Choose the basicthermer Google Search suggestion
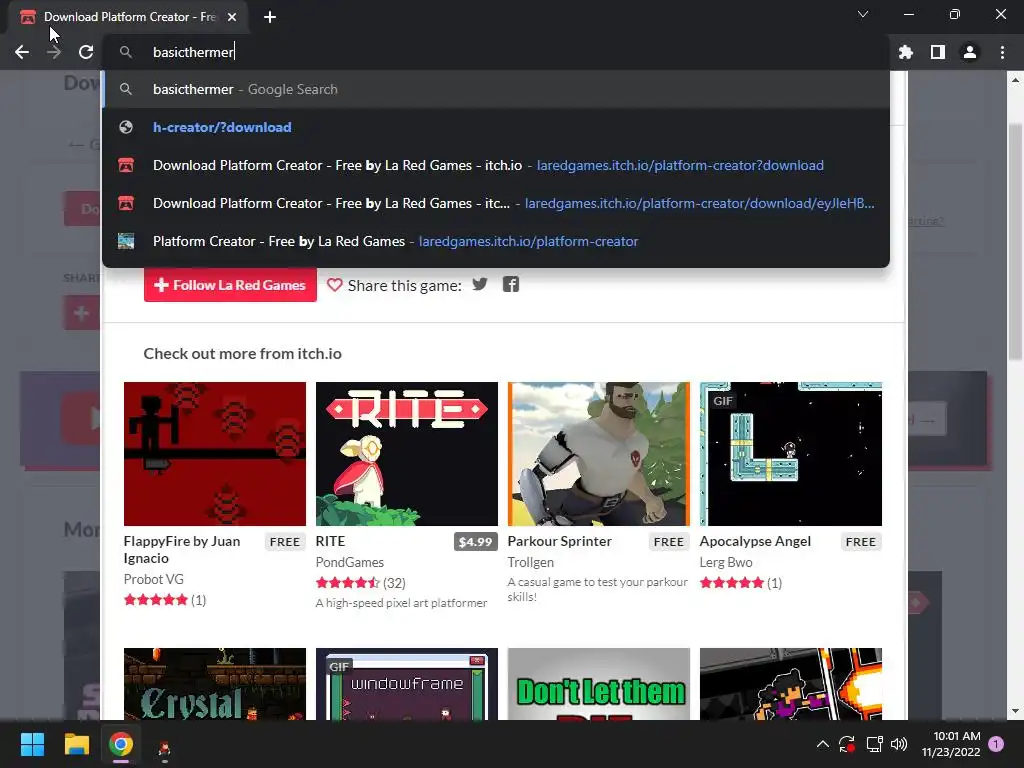Viewport: 1024px width, 768px height. point(496,89)
